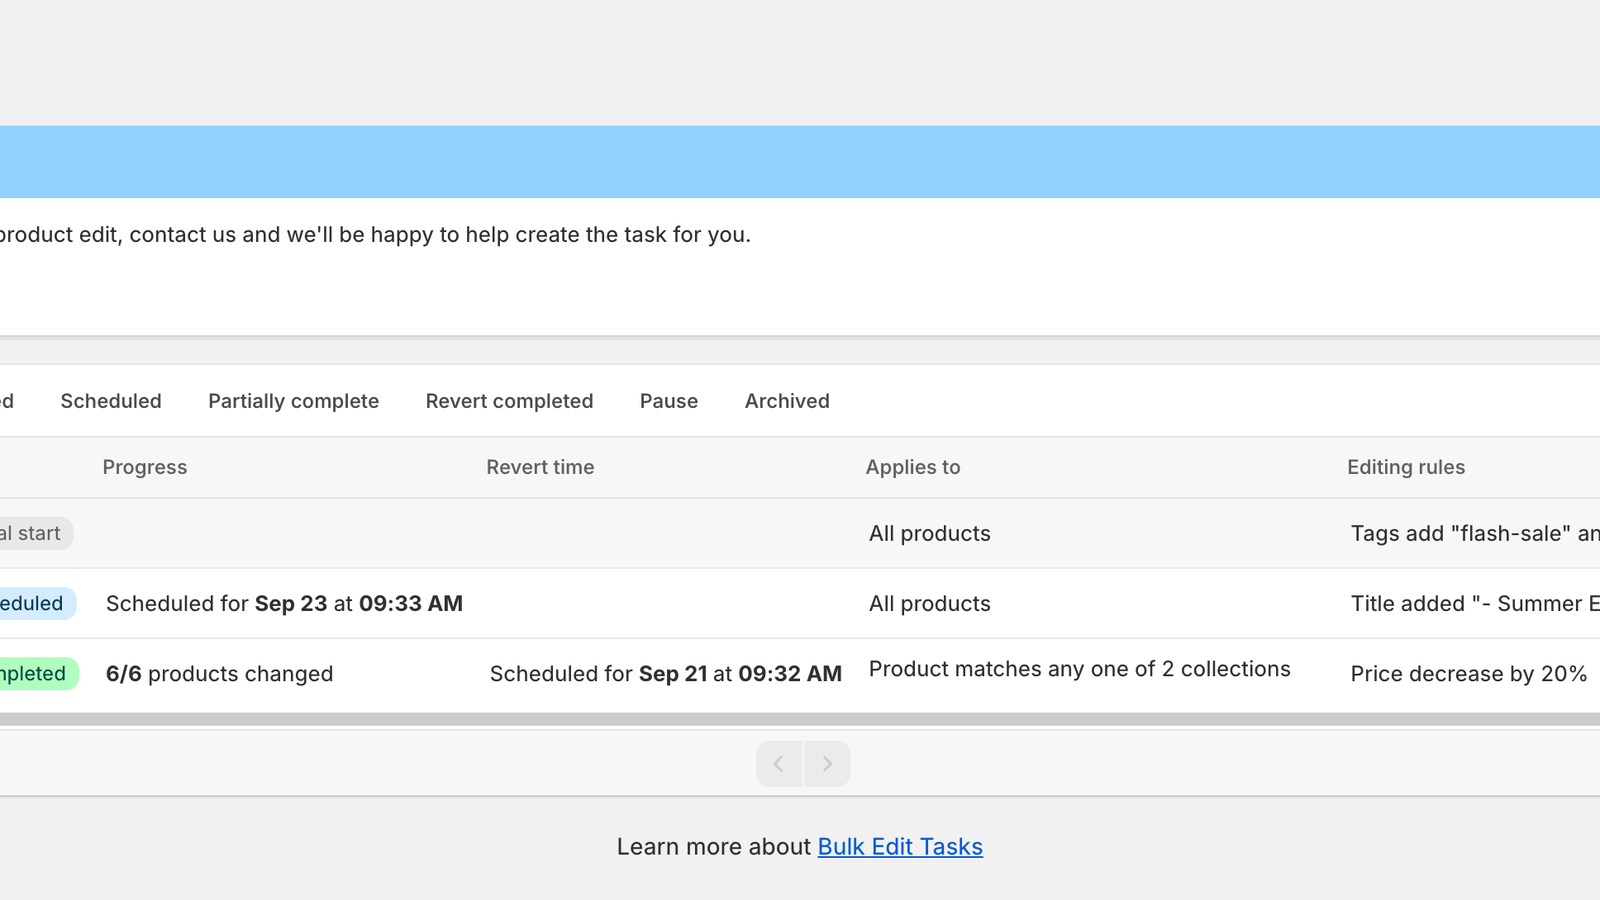Viewport: 1600px width, 900px height.
Task: Click the 'Title added - Summer' editing rule
Action: tap(1475, 604)
